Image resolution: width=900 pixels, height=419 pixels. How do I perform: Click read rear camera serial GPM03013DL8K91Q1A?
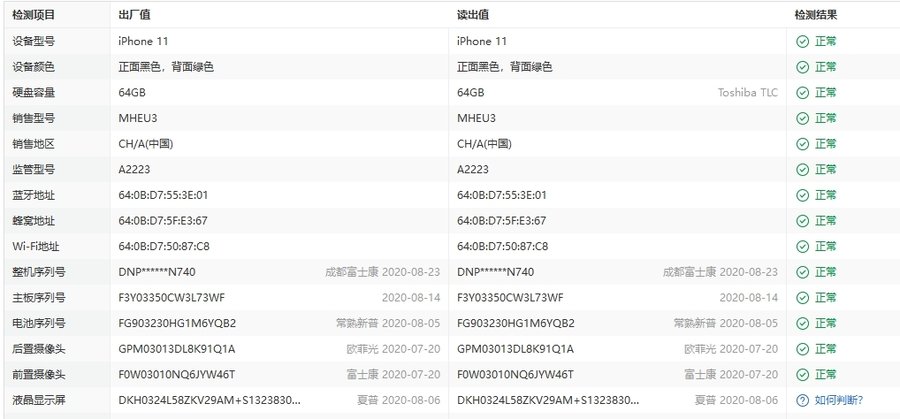click(515, 349)
